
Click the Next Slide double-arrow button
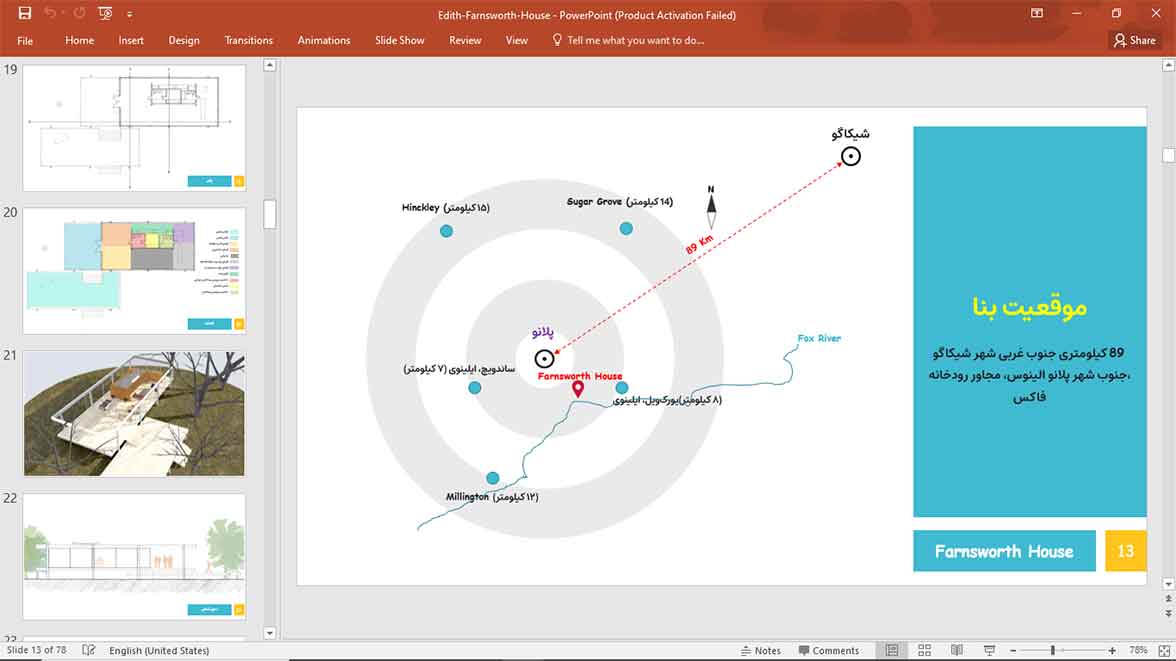point(1168,613)
